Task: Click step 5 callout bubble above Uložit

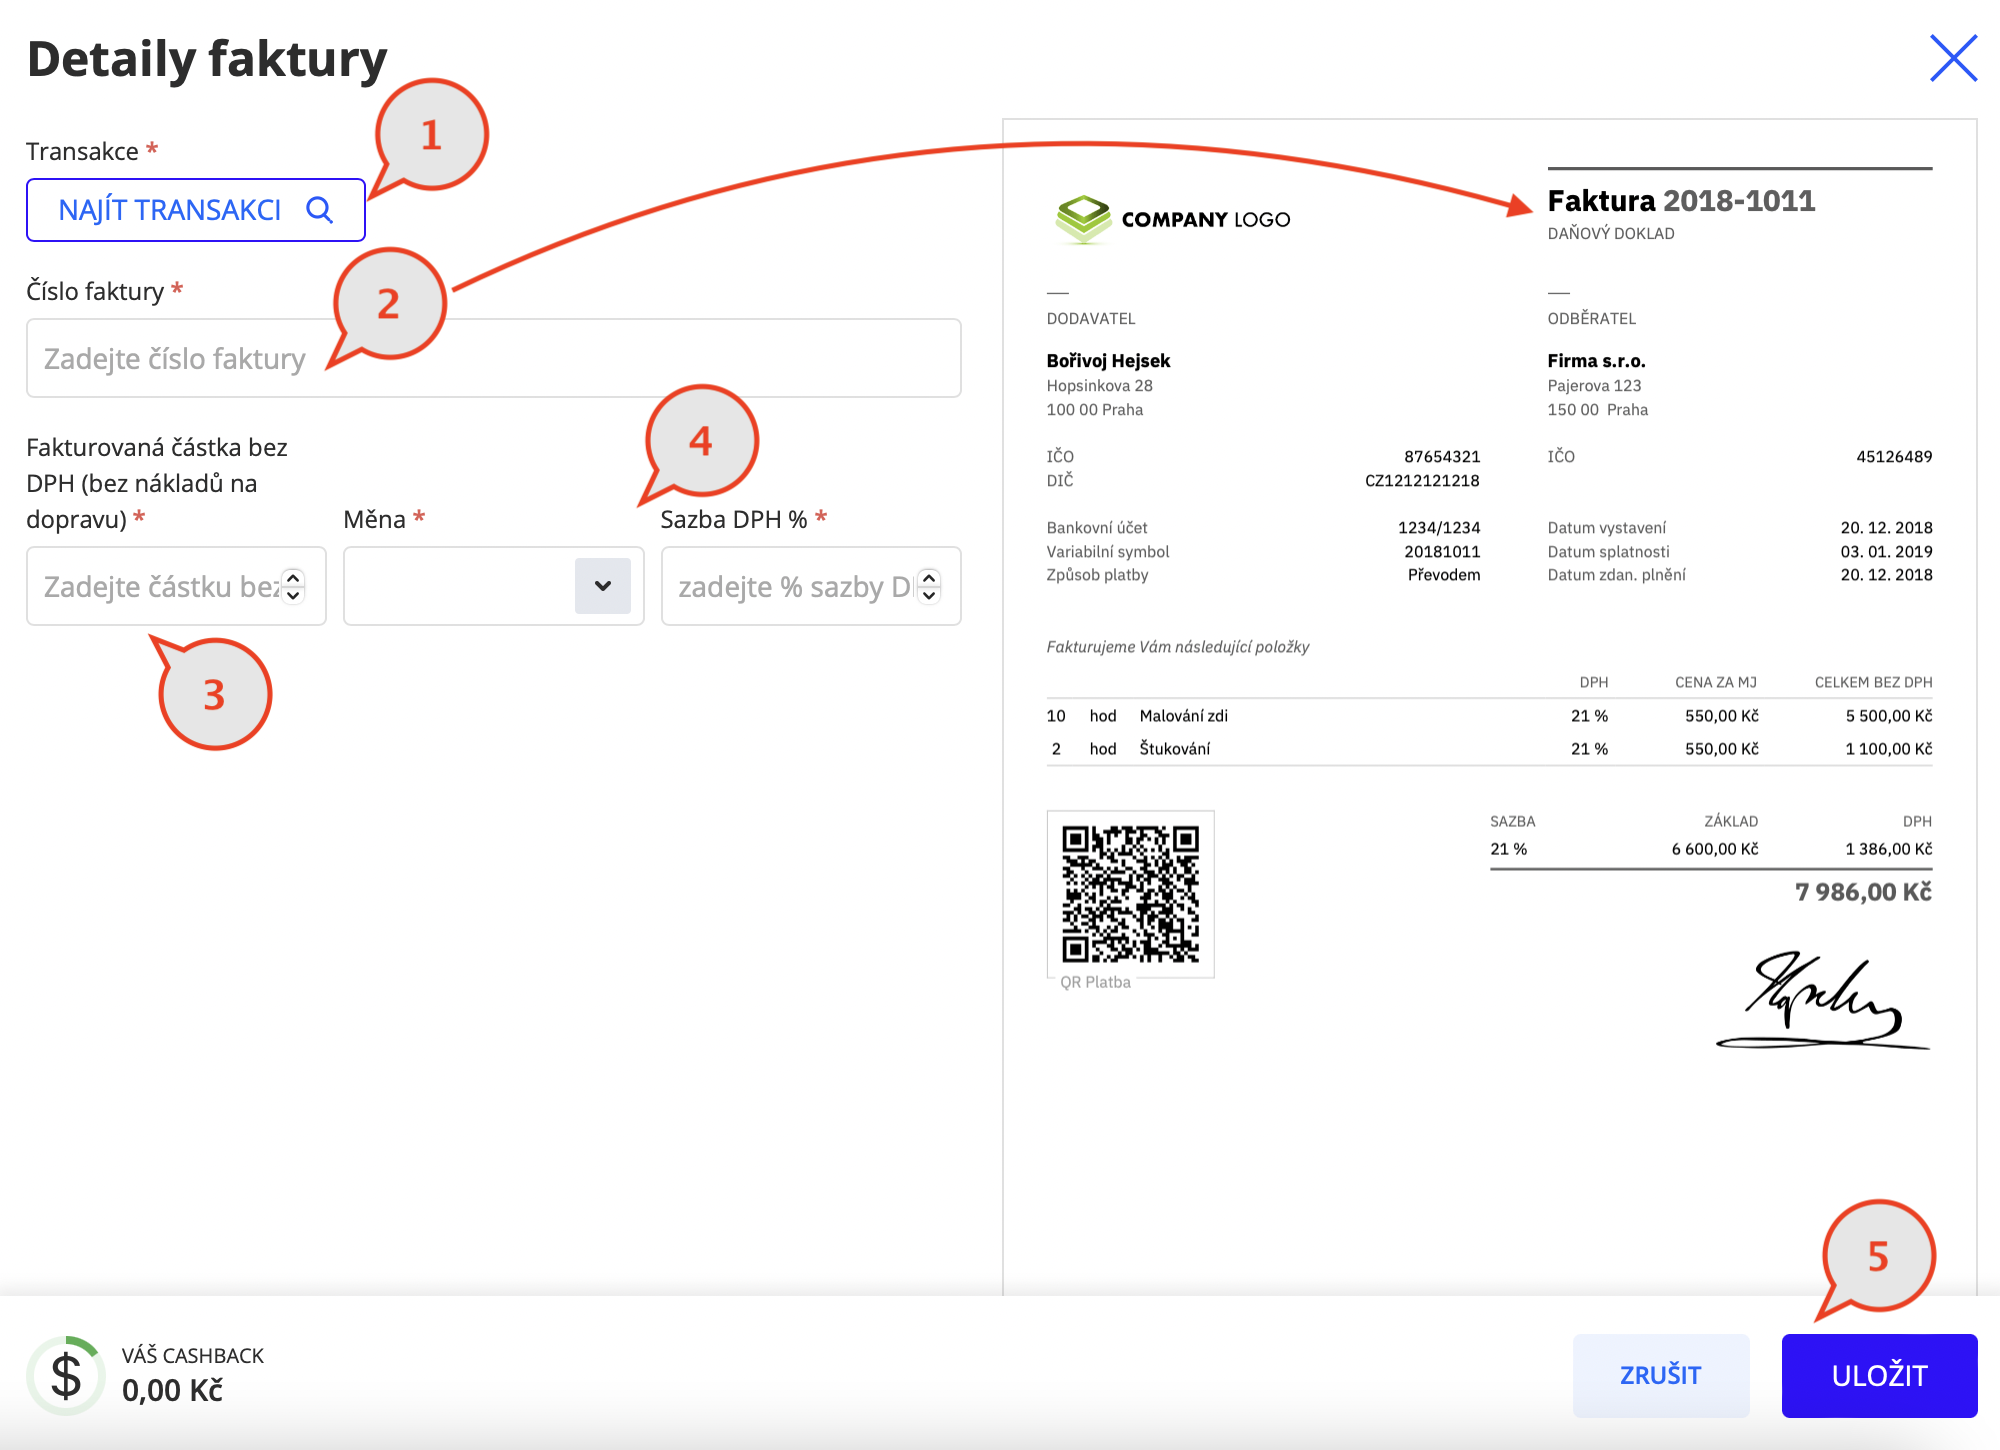Action: (x=1877, y=1257)
